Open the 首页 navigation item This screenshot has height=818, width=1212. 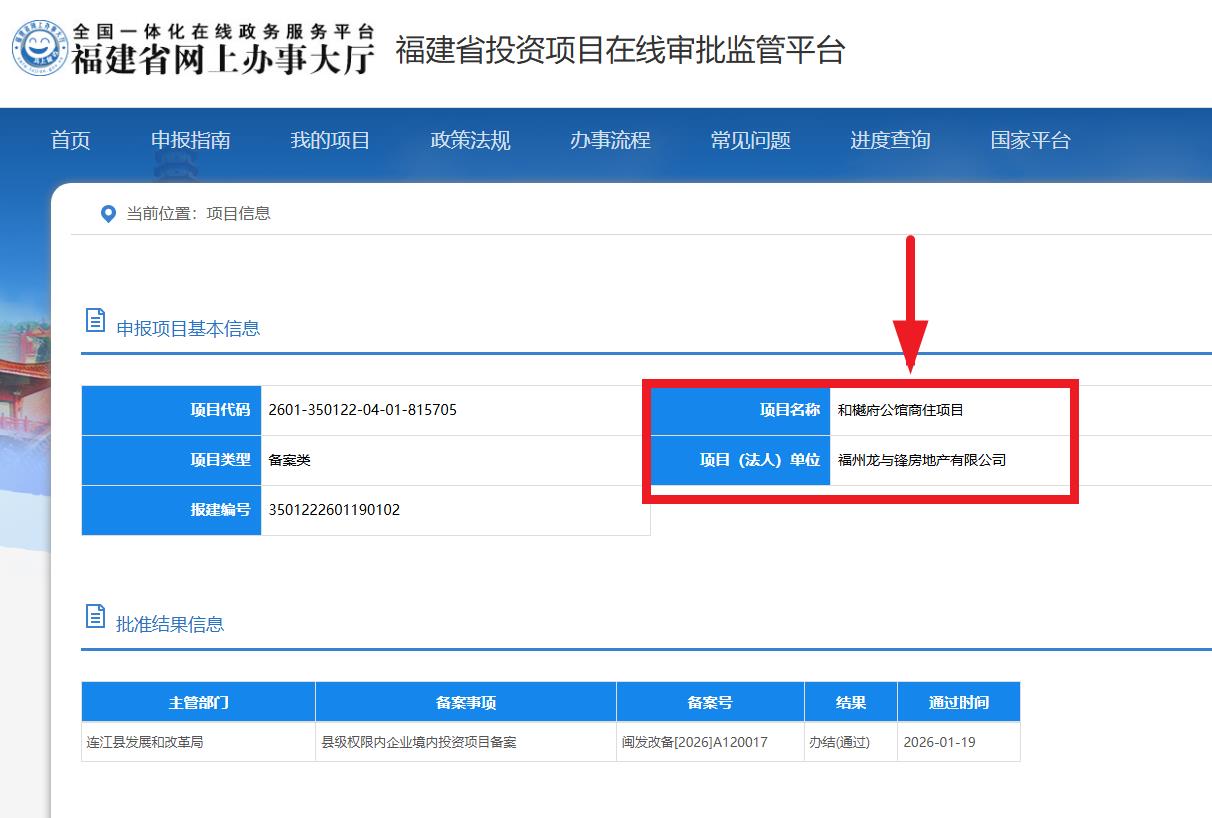coord(70,140)
